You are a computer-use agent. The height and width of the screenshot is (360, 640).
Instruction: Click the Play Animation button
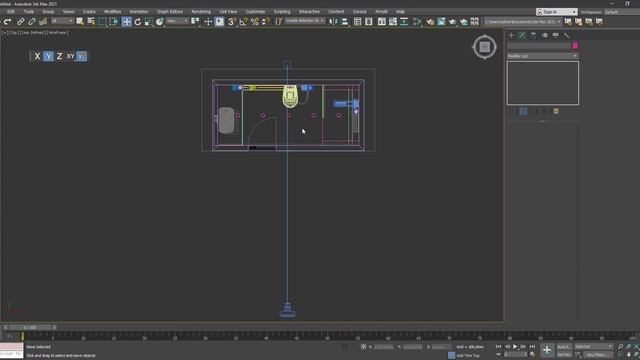(515, 347)
